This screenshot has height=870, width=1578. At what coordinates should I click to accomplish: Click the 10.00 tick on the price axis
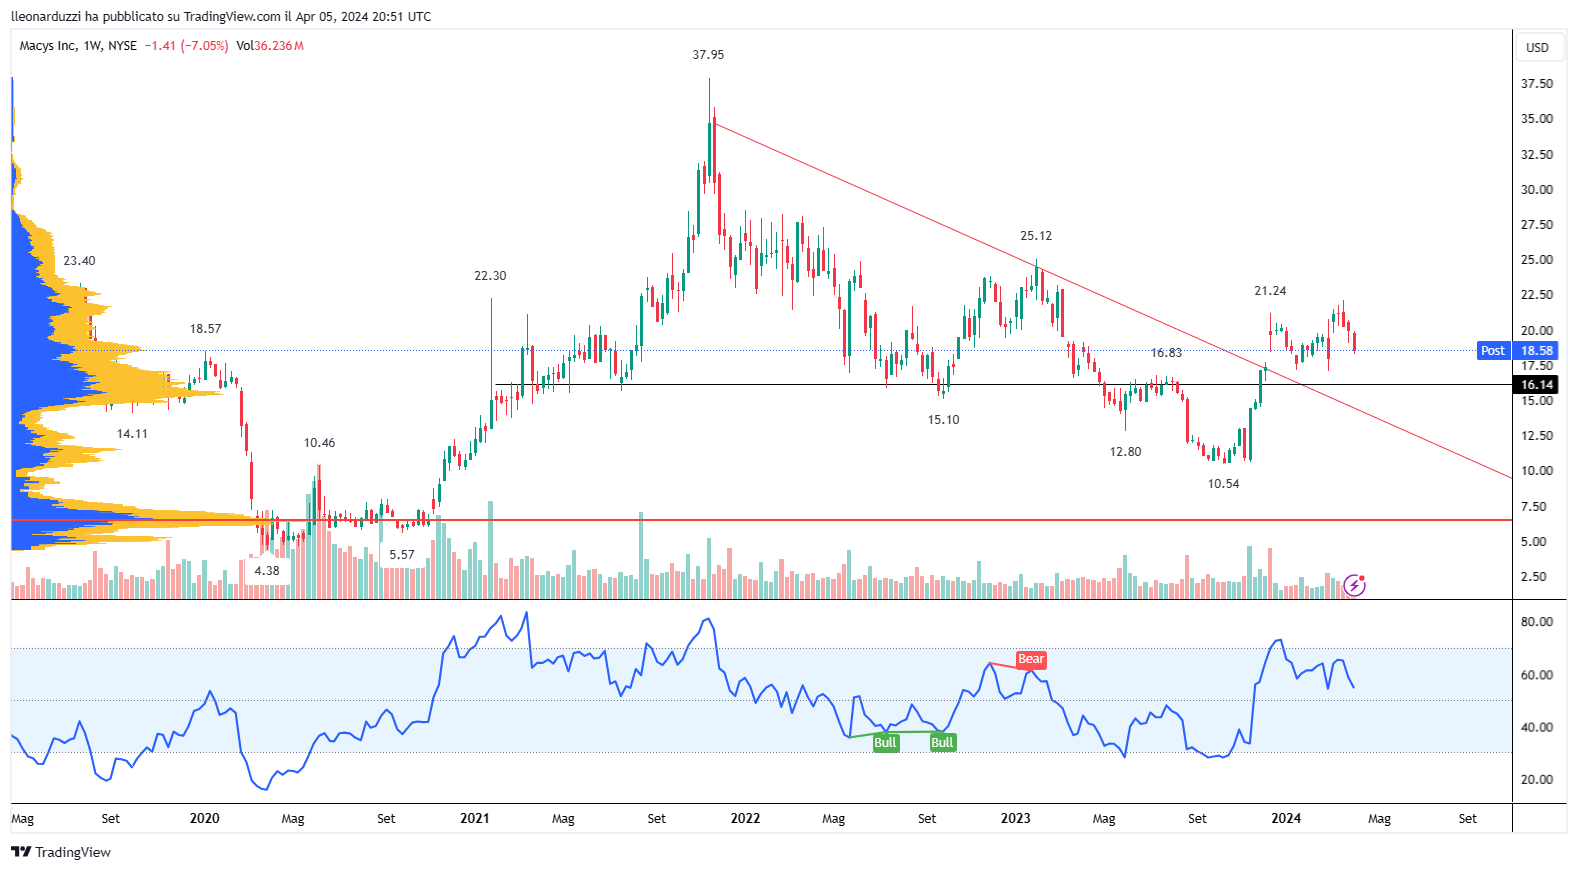pos(1537,471)
